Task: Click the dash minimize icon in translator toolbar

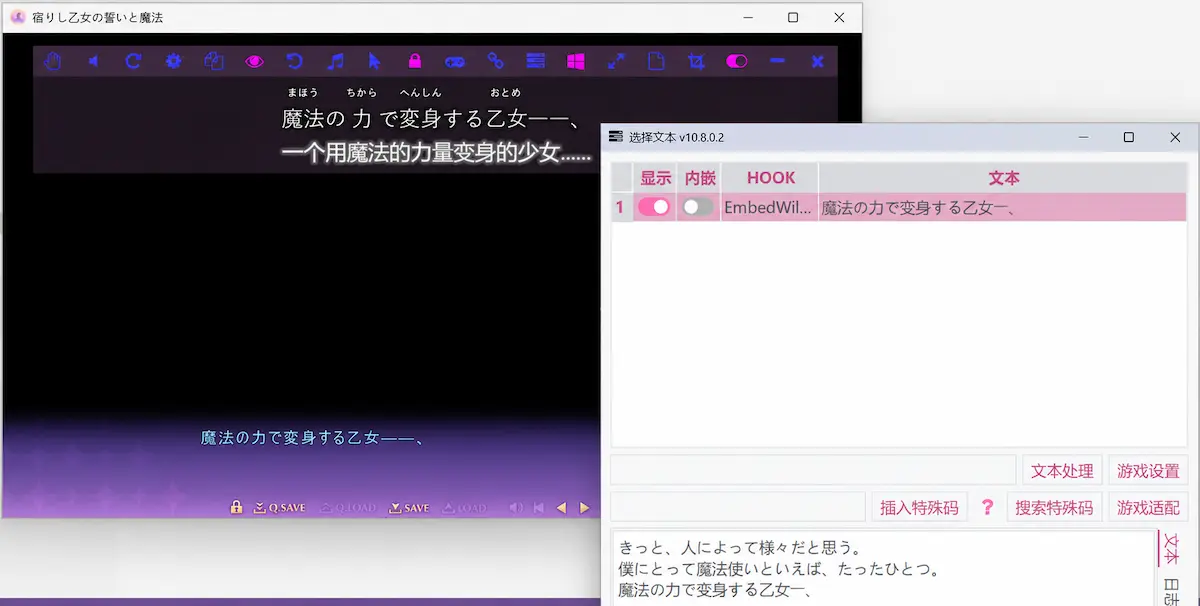Action: click(x=777, y=62)
